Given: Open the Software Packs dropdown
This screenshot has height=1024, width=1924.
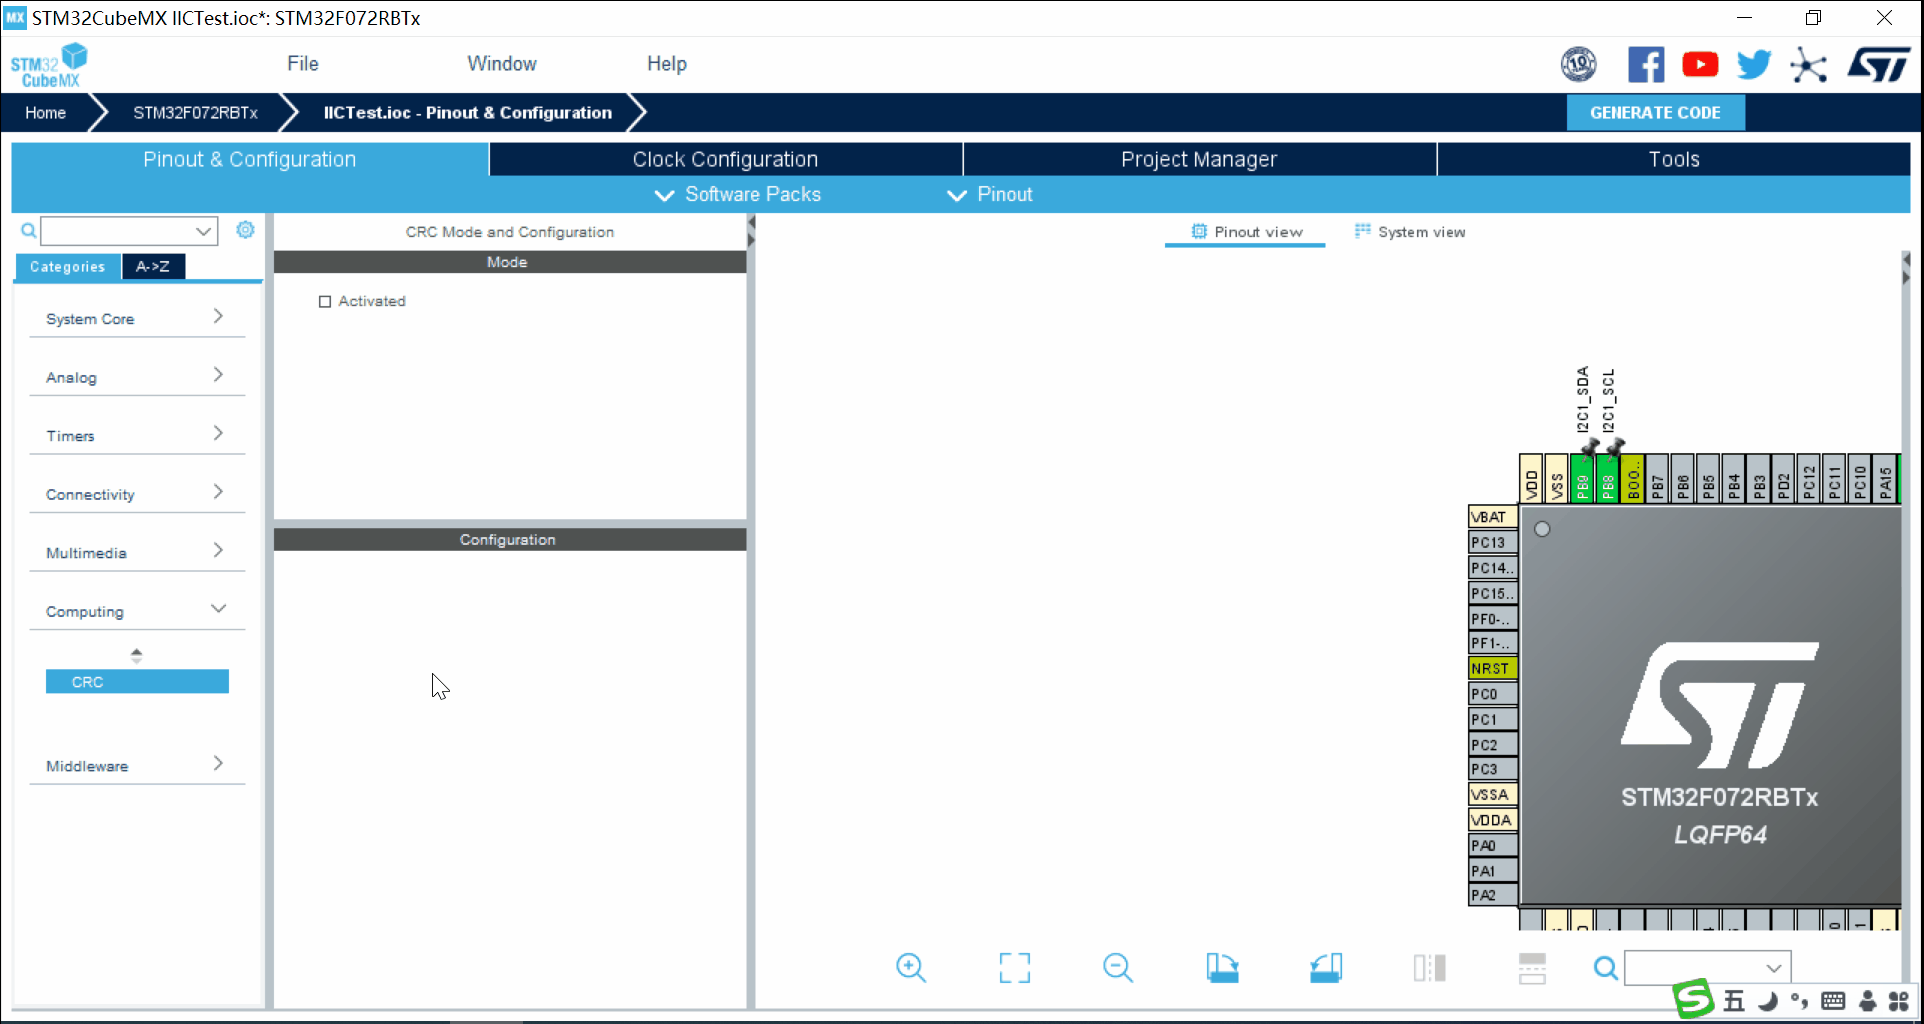Looking at the screenshot, I should tap(738, 194).
